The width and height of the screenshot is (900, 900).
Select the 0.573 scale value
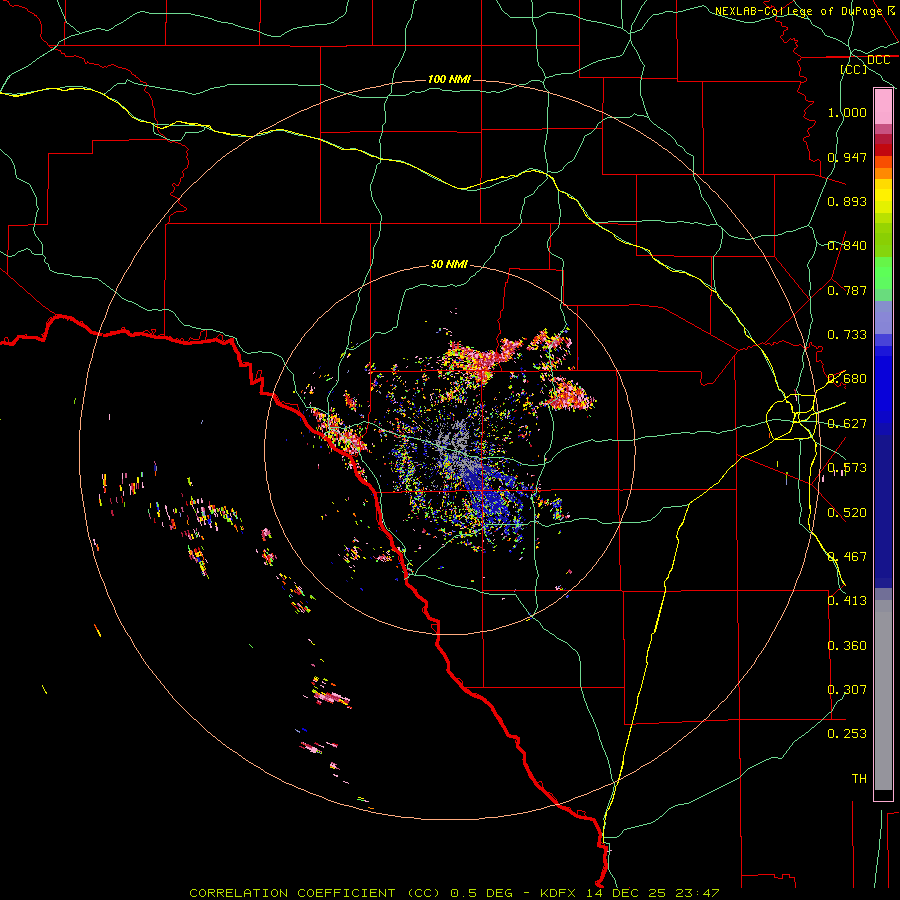847,468
